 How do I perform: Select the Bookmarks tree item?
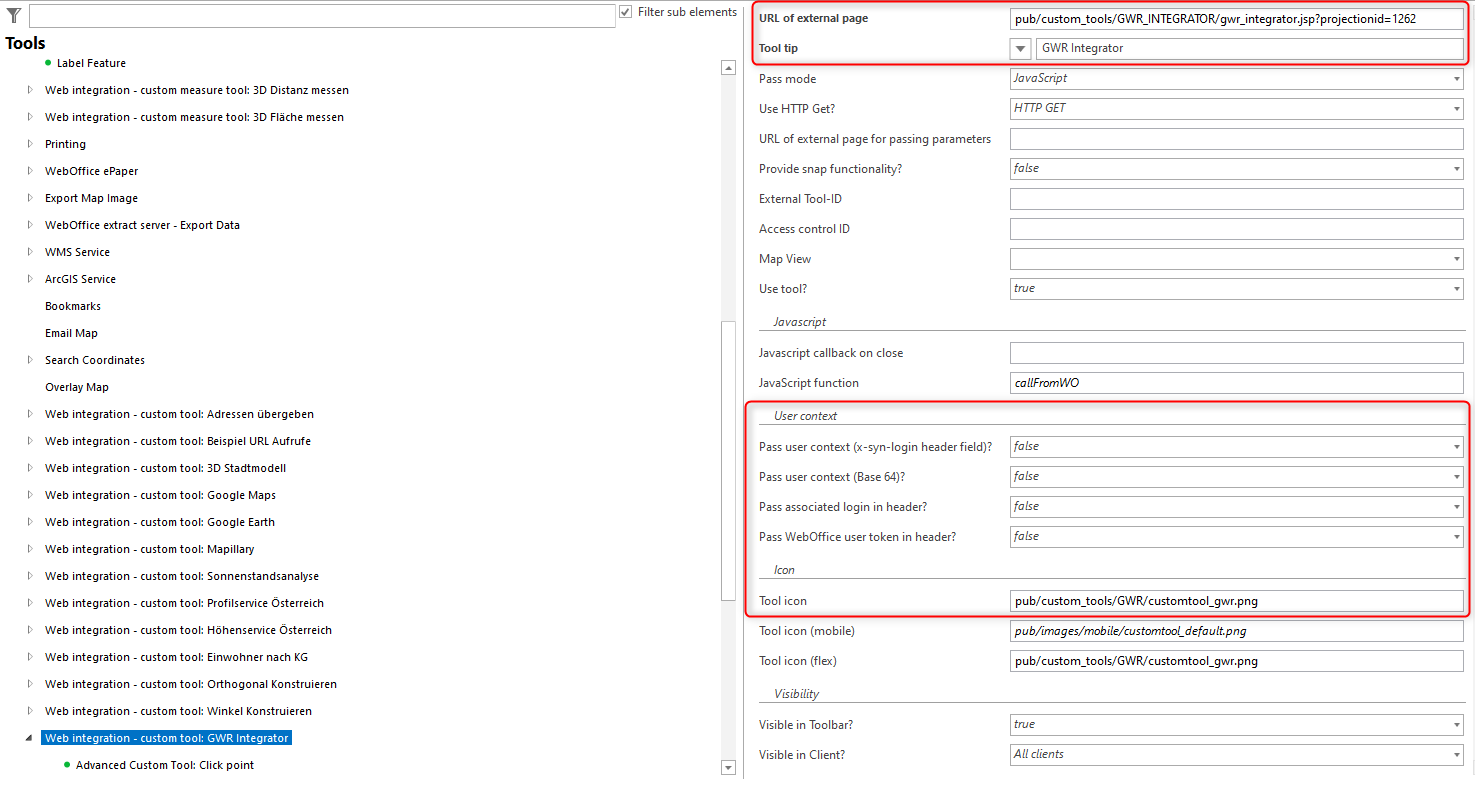click(71, 305)
